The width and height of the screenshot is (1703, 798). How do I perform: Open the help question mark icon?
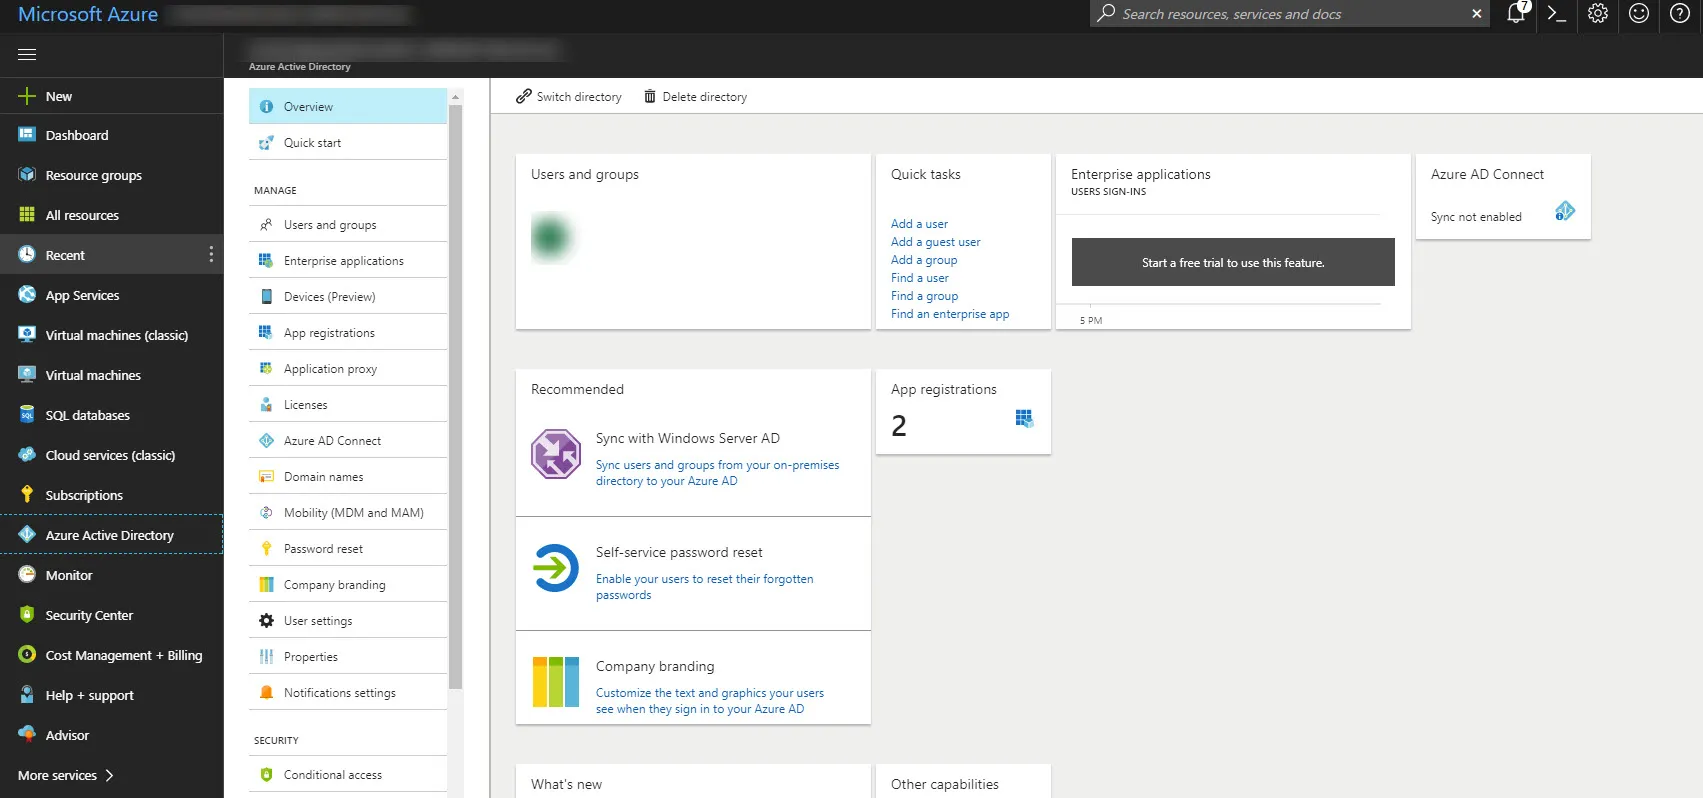[x=1680, y=14]
